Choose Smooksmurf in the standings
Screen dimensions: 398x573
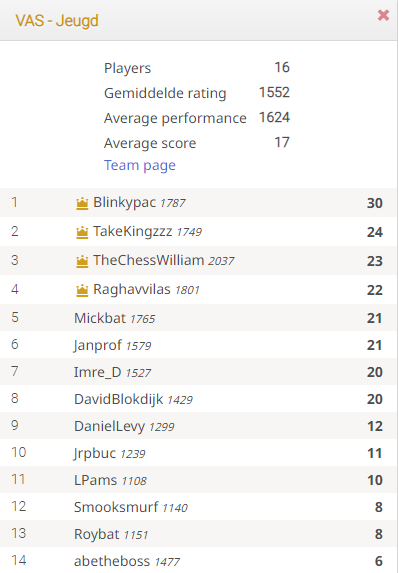[x=199, y=507]
